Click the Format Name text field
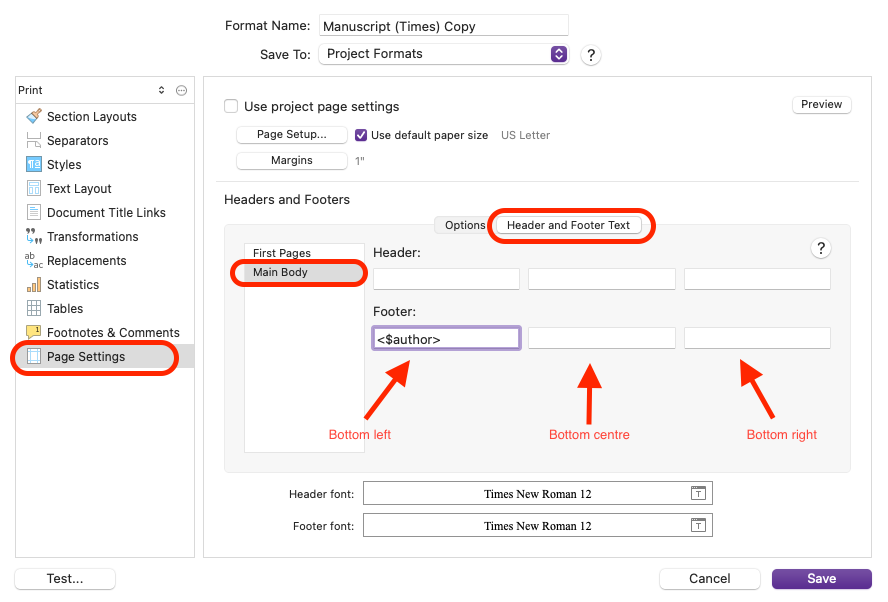This screenshot has height=602, width=888. tap(443, 25)
